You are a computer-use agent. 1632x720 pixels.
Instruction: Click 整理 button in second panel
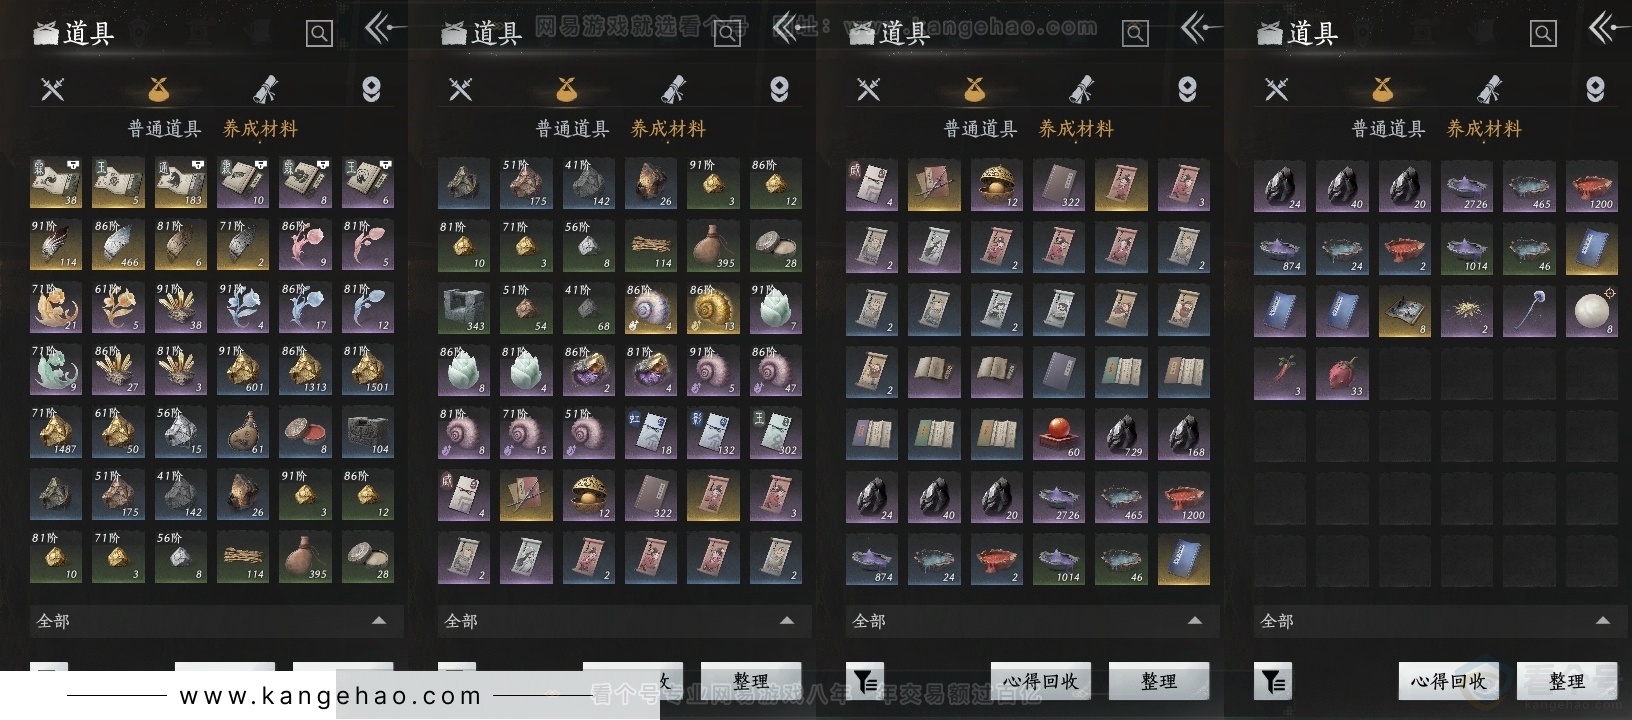coord(751,681)
